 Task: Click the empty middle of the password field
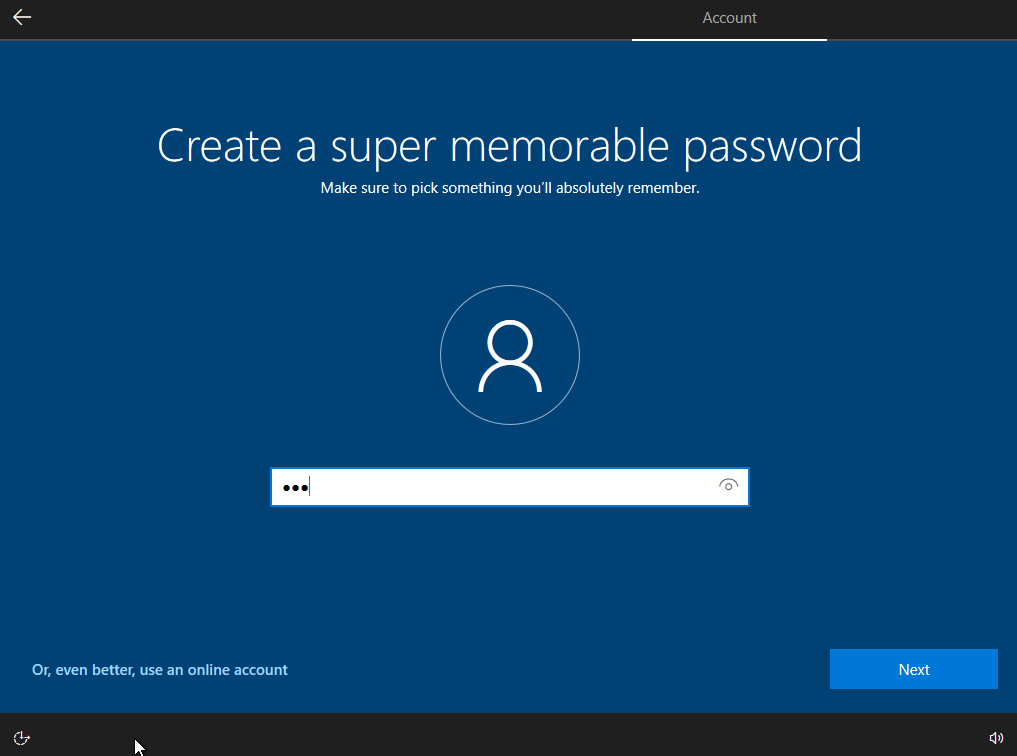[x=509, y=487]
